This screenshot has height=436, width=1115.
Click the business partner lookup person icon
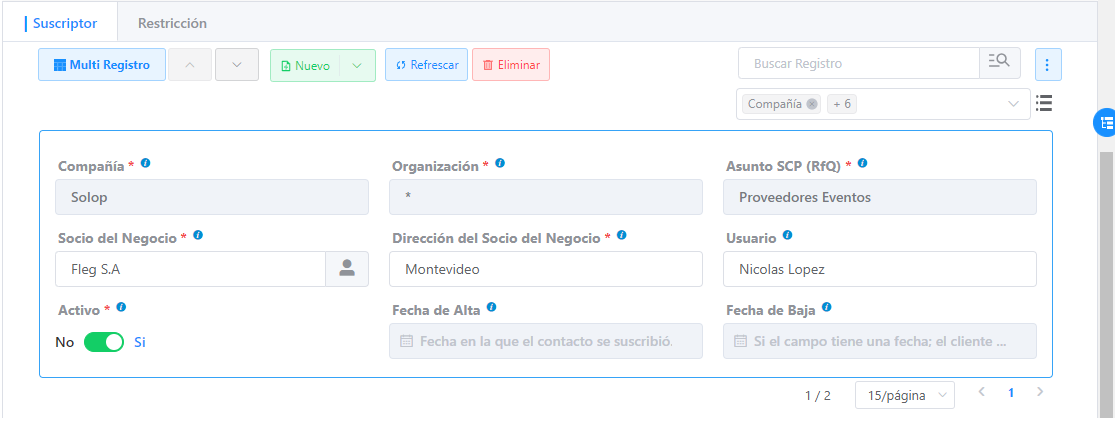pos(347,268)
